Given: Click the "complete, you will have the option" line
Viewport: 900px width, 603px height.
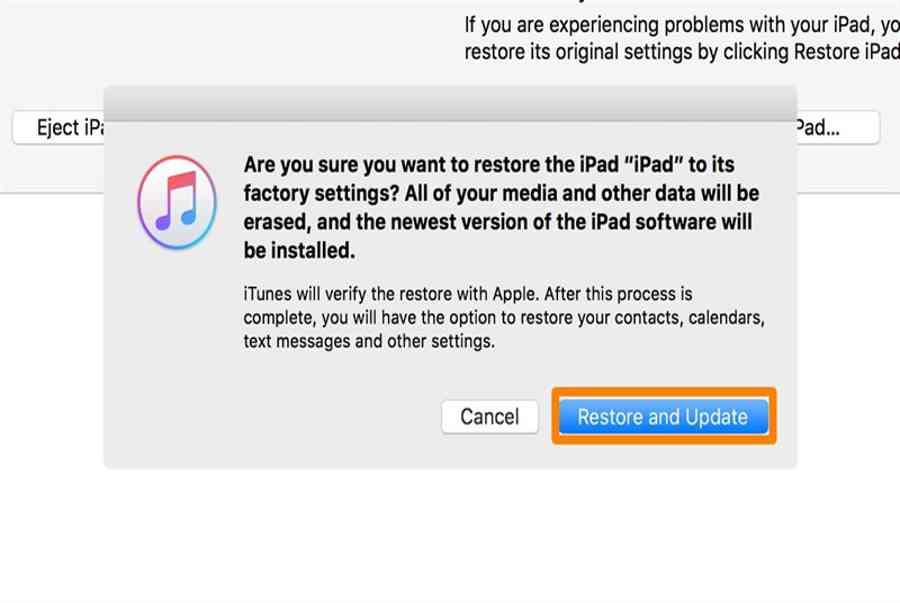Looking at the screenshot, I should pos(504,318).
